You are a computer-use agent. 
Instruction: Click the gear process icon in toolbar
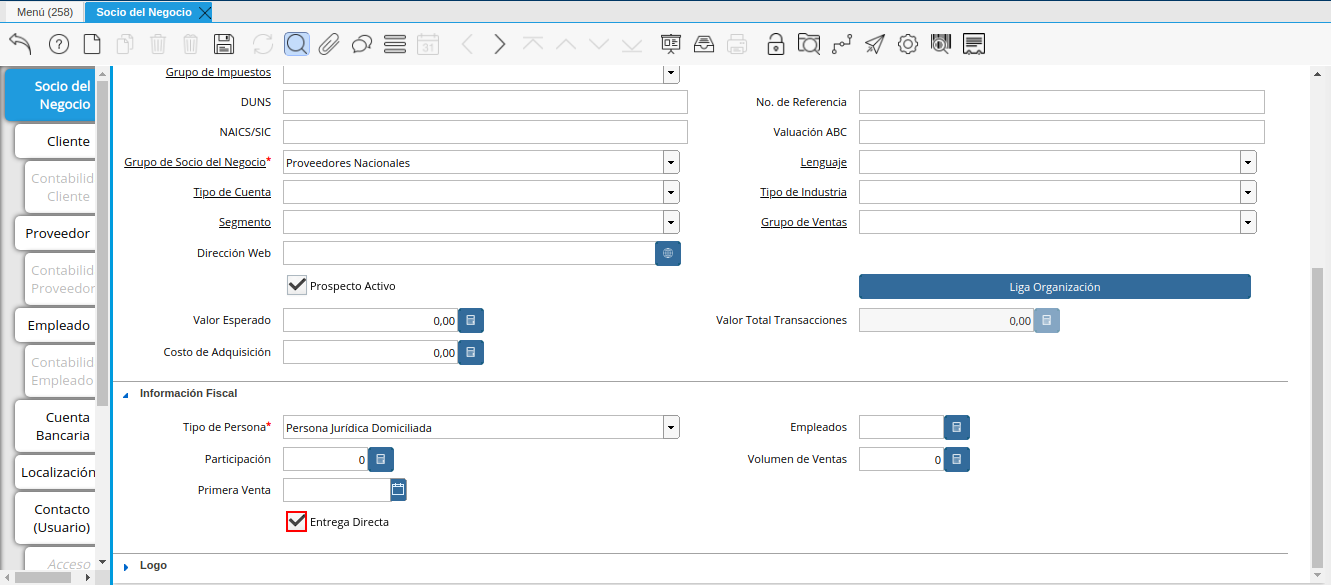908,44
